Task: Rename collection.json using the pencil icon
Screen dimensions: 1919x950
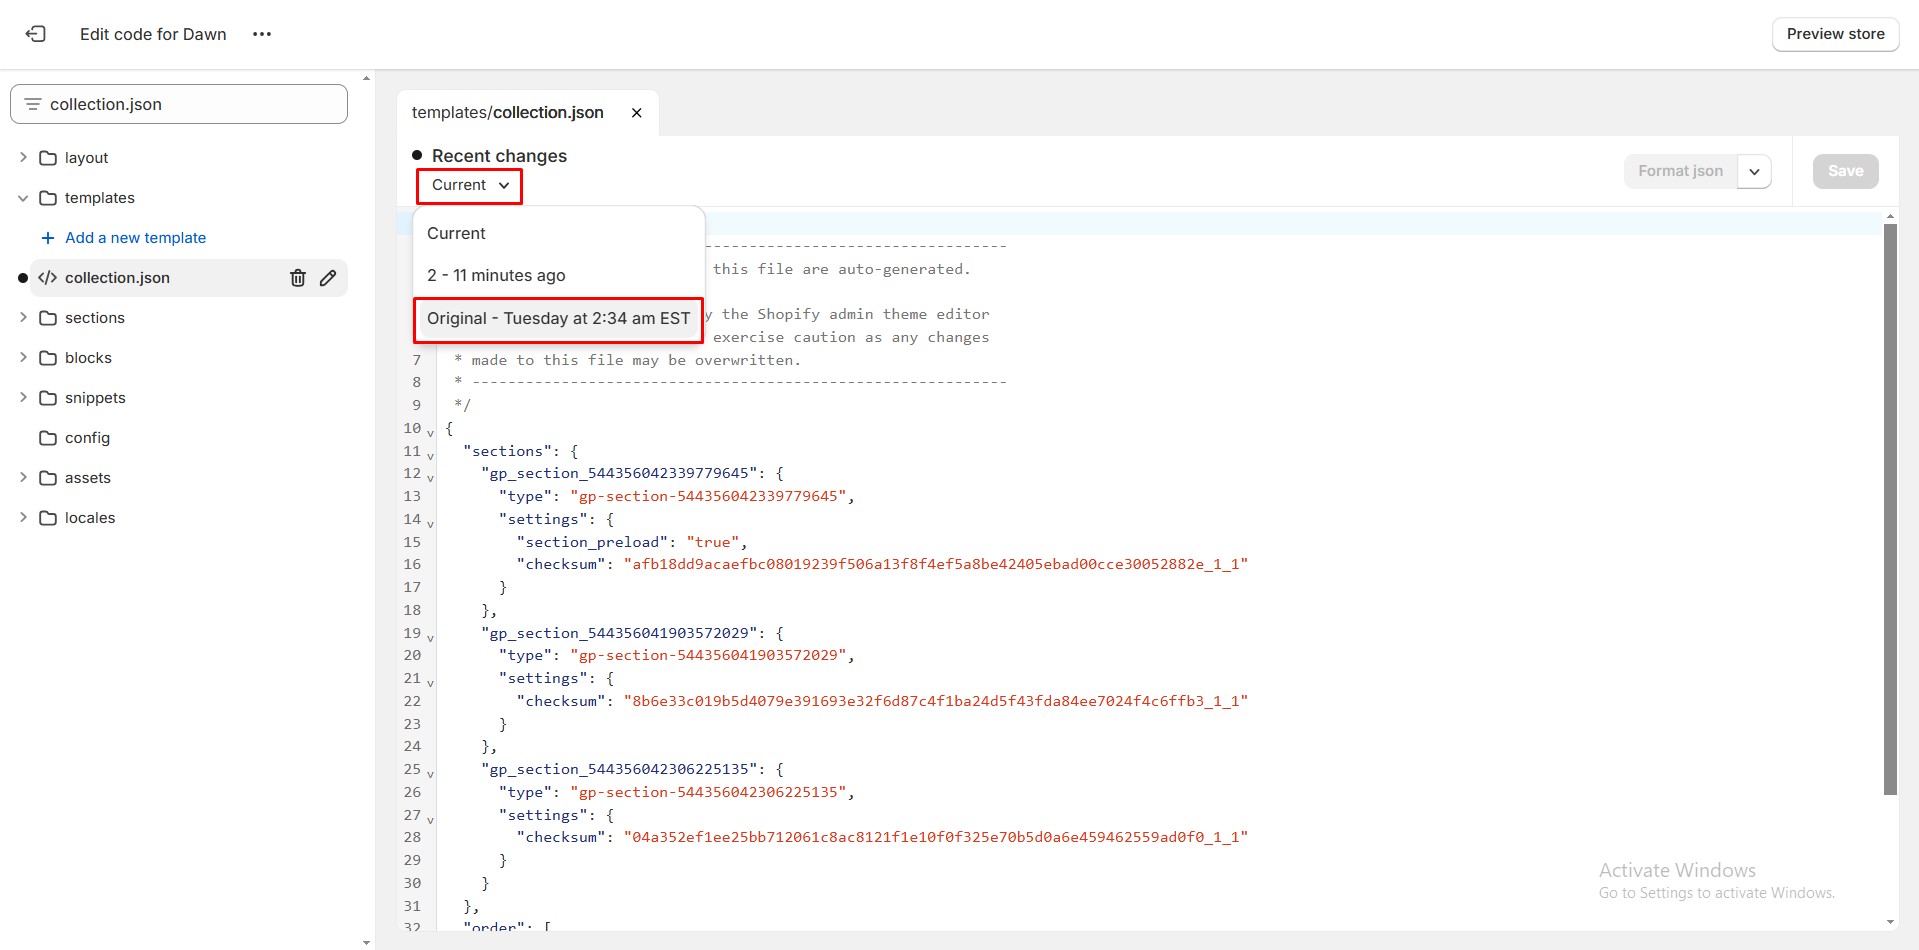Action: click(328, 278)
